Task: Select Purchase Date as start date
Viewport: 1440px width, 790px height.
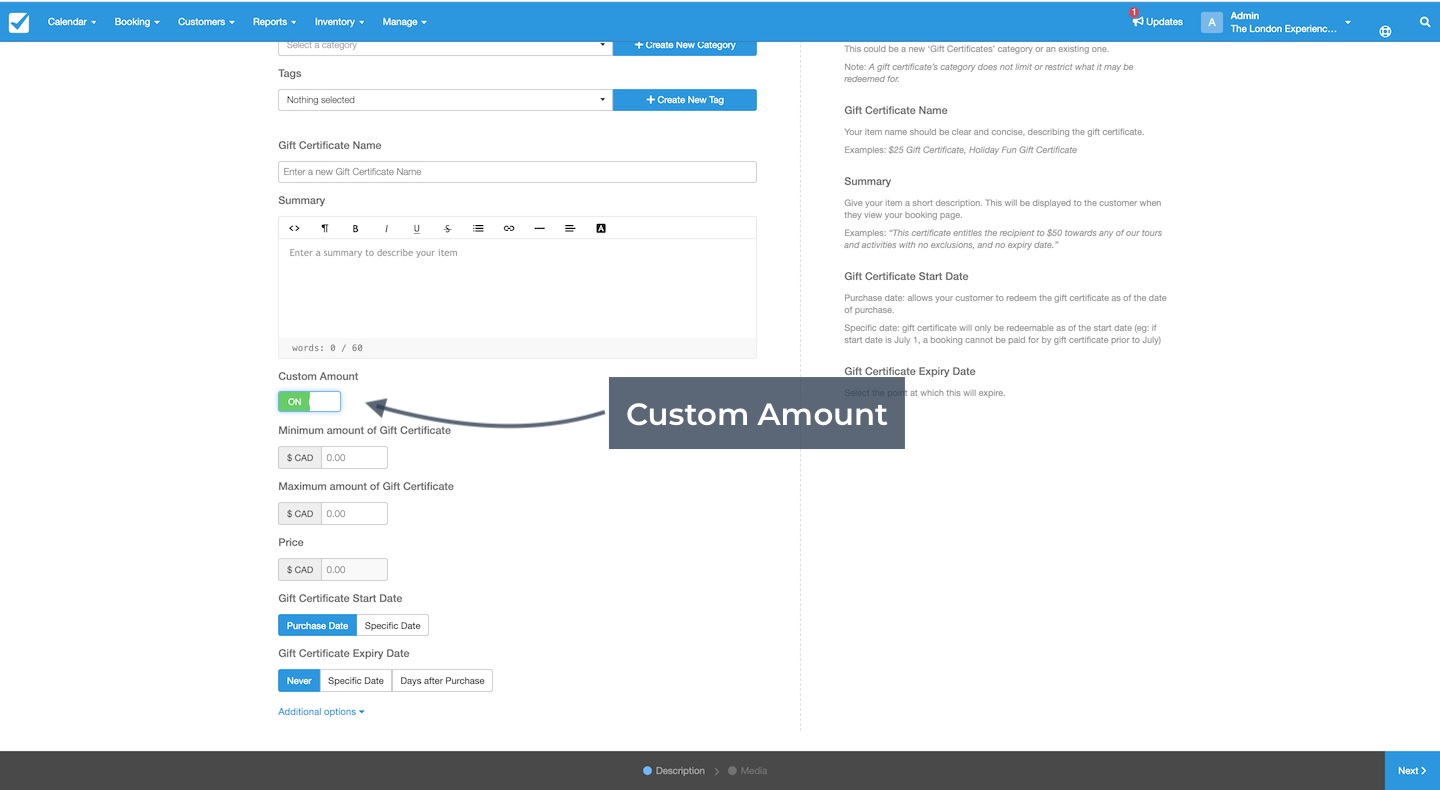Action: pos(317,625)
